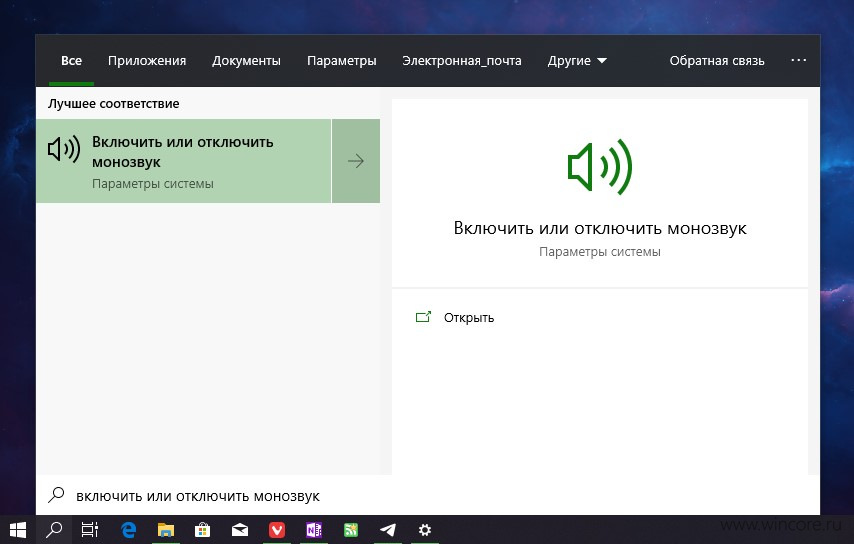Image resolution: width=854 pixels, height=544 pixels.
Task: Click Параметры системы text in preview pane
Action: 600,252
